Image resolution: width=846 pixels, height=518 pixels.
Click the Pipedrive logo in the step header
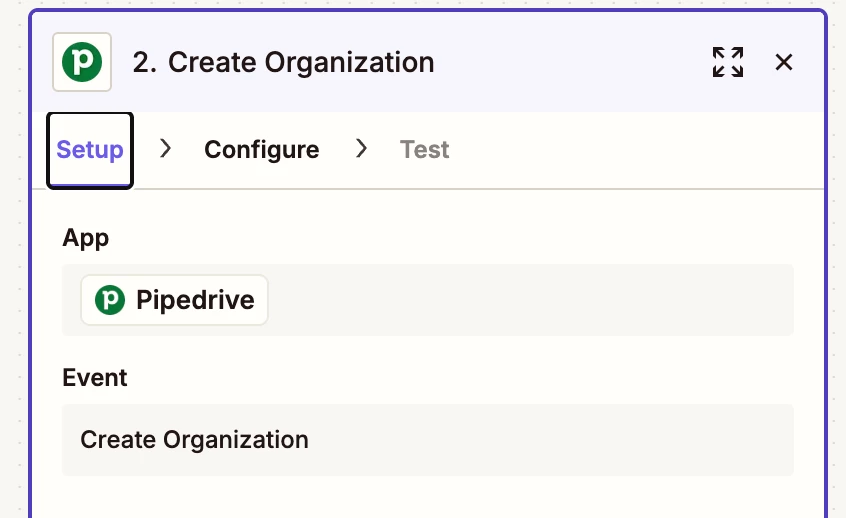pos(82,62)
